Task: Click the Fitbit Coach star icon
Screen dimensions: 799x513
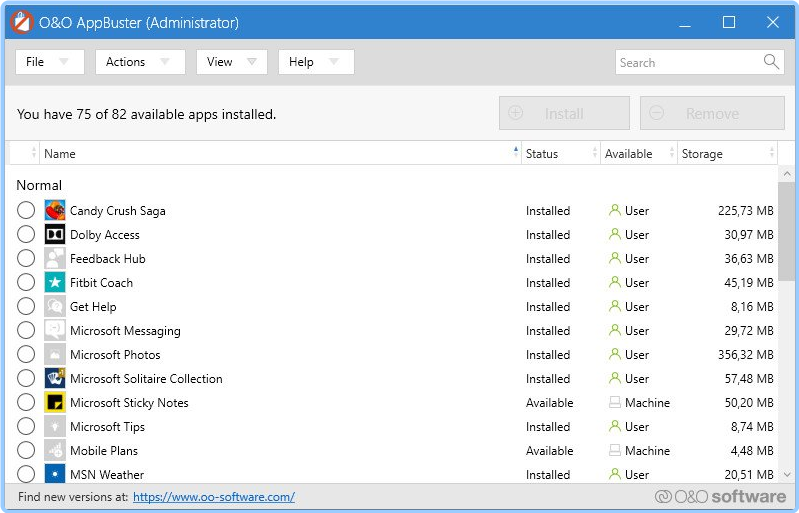Action: point(55,283)
